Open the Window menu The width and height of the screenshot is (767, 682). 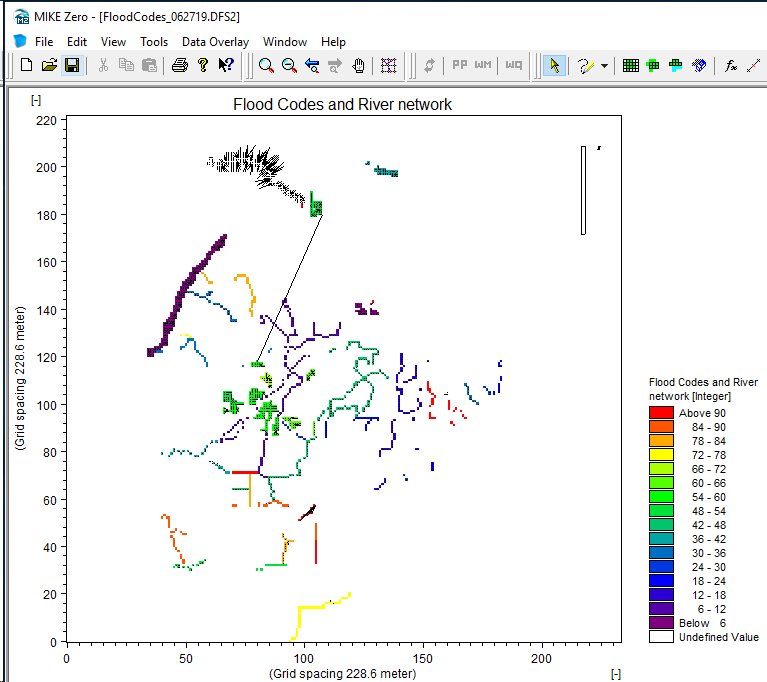(285, 42)
